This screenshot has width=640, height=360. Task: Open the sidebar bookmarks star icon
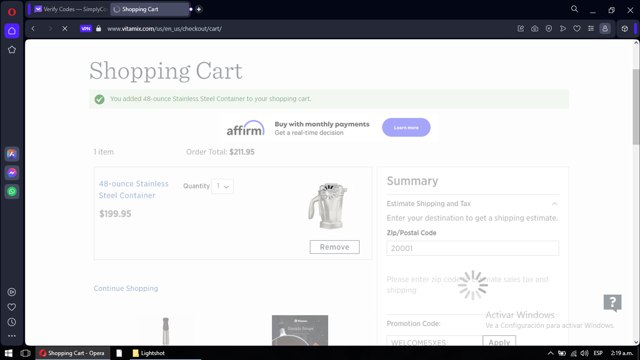click(12, 50)
